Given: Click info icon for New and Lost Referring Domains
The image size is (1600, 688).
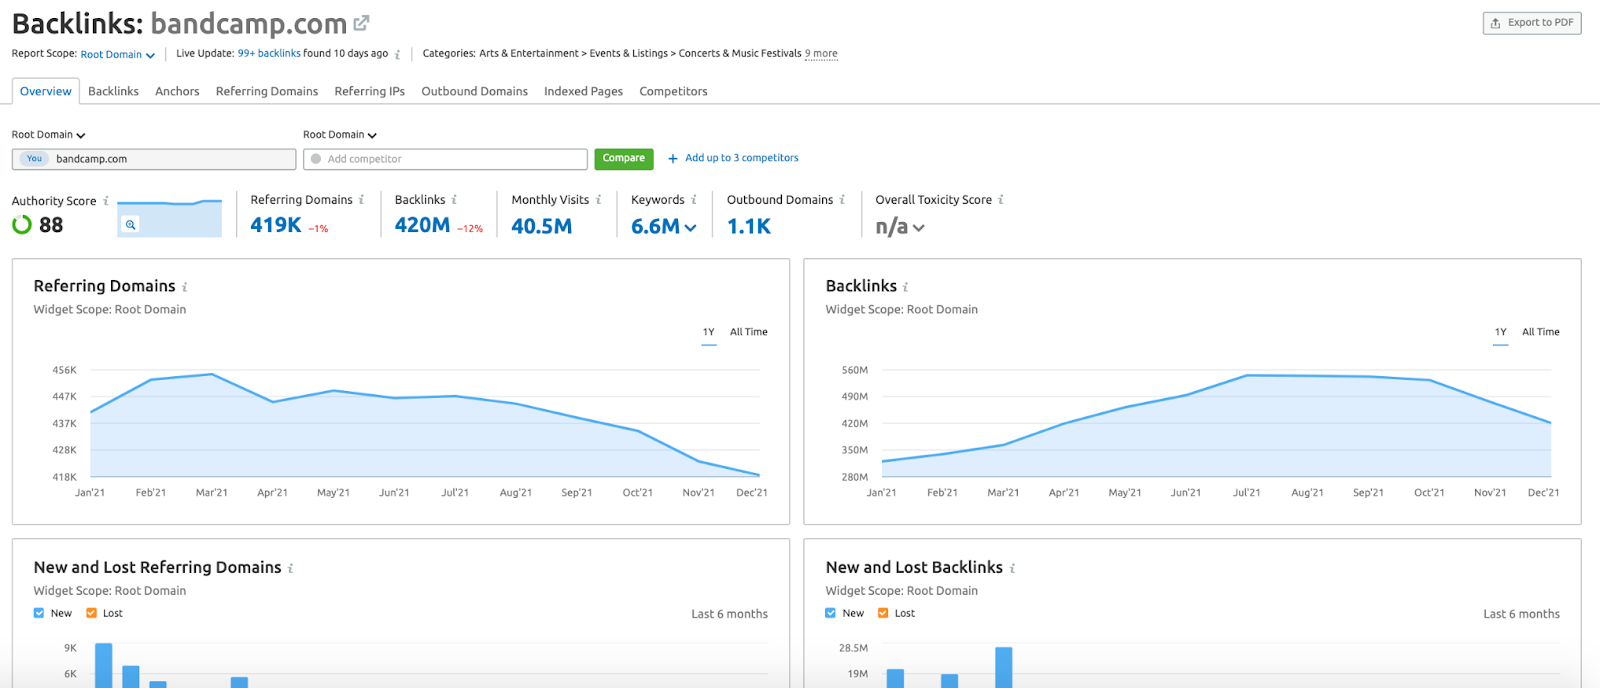Looking at the screenshot, I should click(291, 569).
